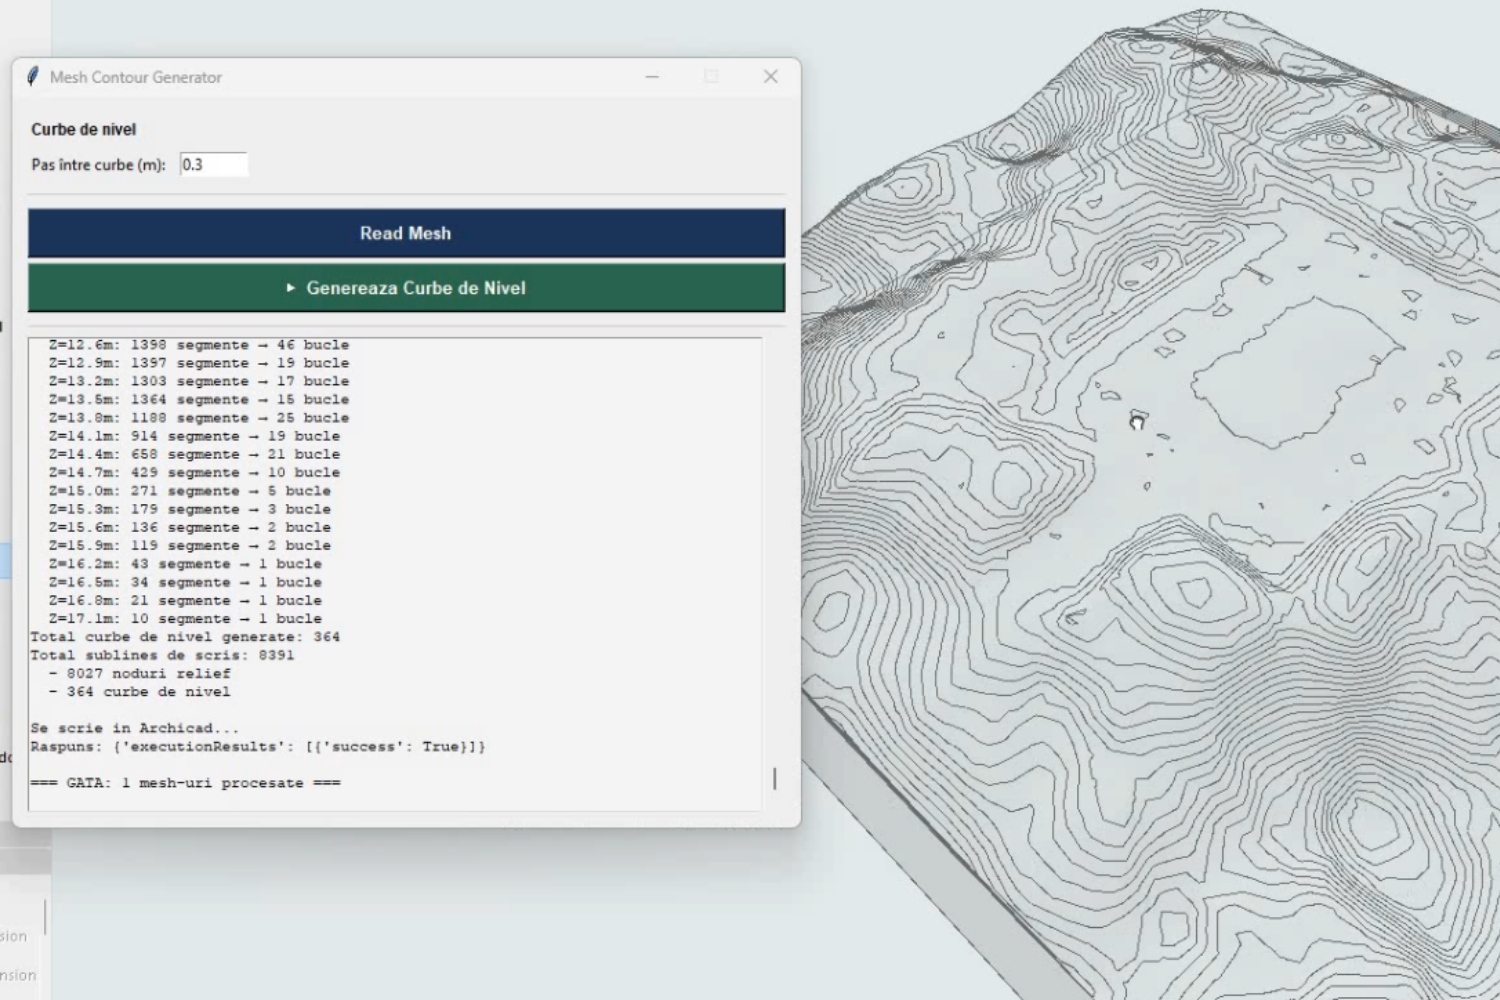The width and height of the screenshot is (1500, 1000).
Task: Click the Z=16.2m 43 segmente log row
Action: (185, 564)
